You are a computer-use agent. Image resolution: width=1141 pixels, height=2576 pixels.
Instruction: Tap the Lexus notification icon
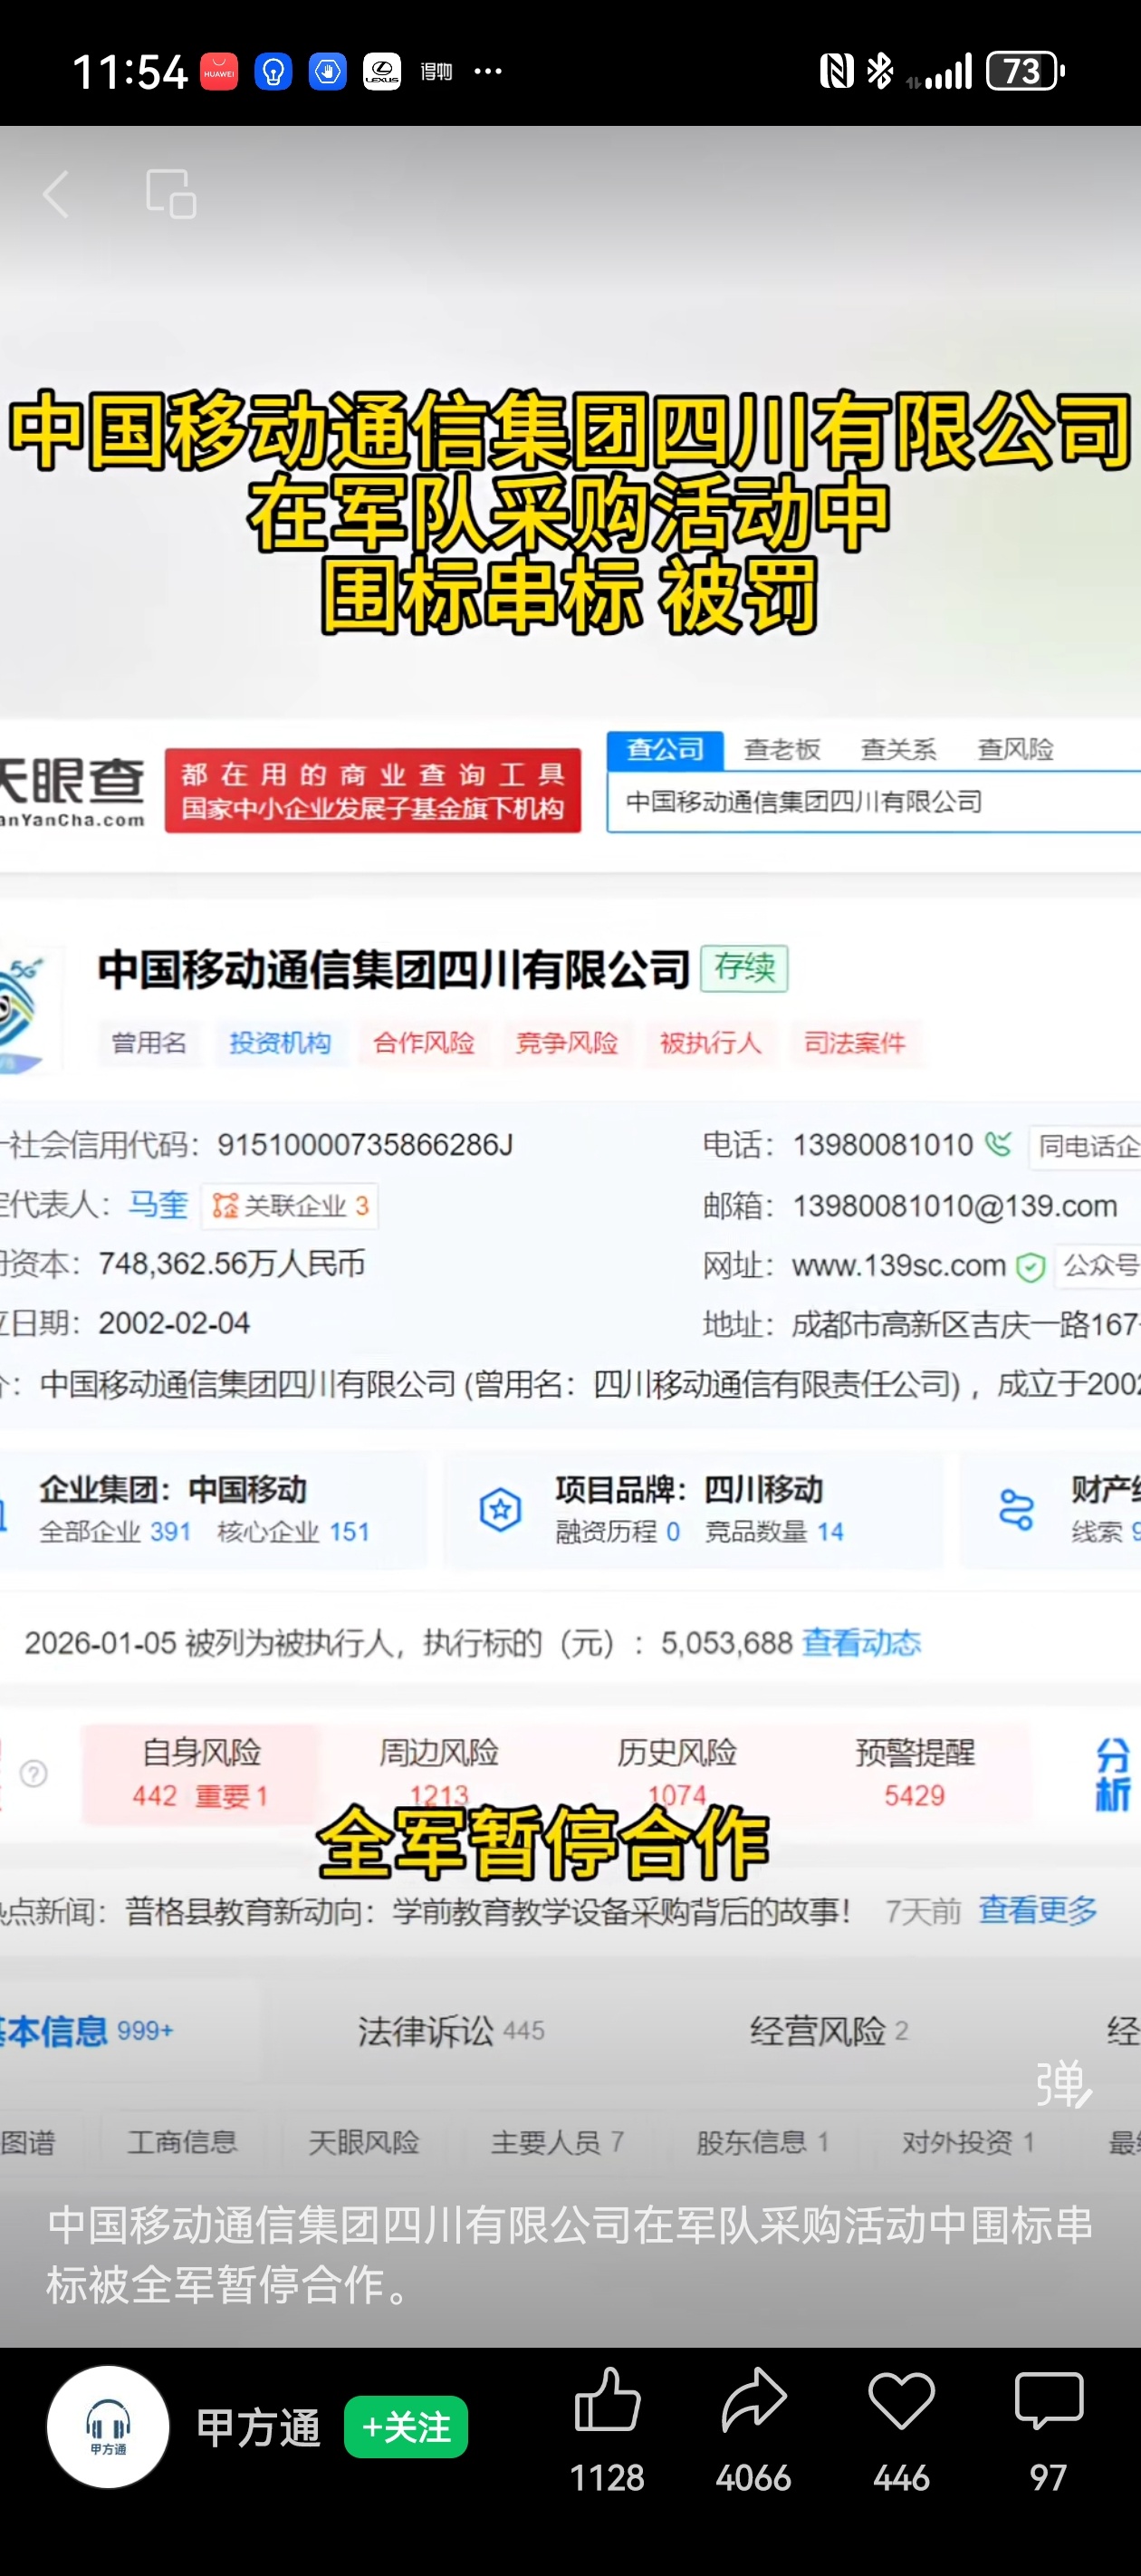pyautogui.click(x=382, y=71)
